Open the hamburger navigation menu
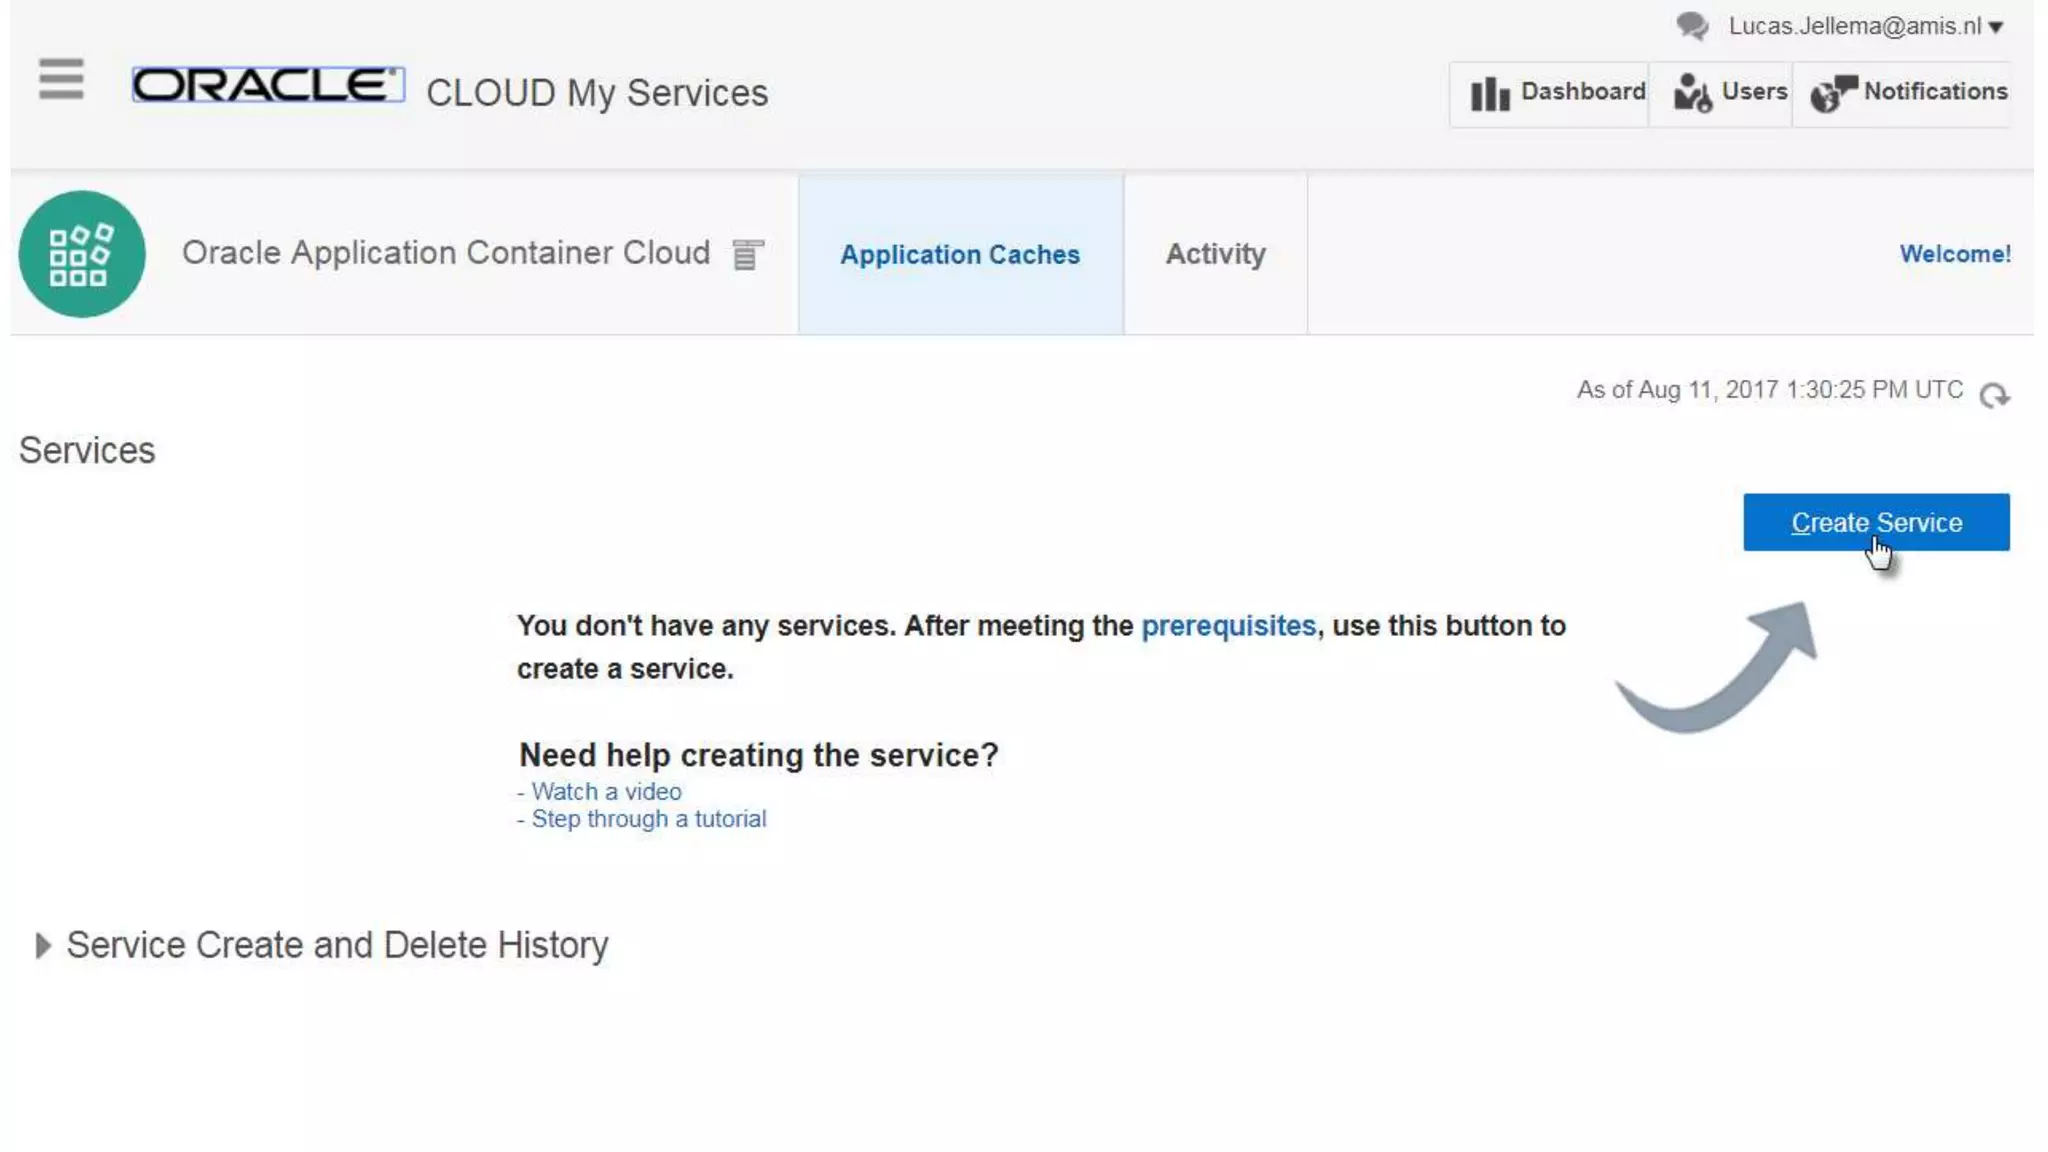 coord(61,79)
